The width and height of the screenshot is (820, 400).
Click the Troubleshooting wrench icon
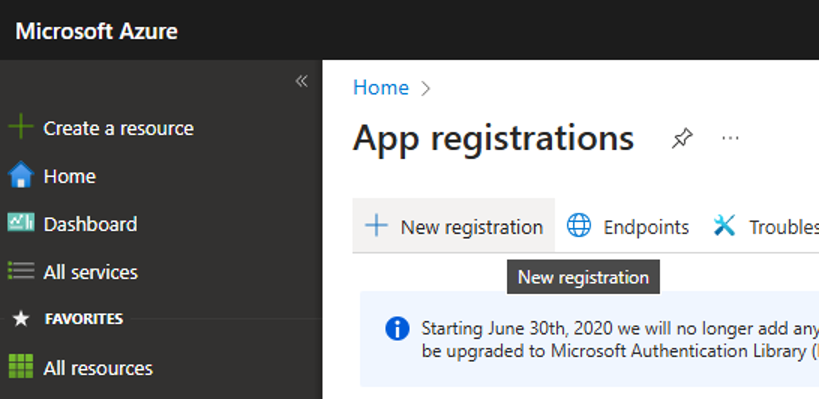[x=725, y=226]
